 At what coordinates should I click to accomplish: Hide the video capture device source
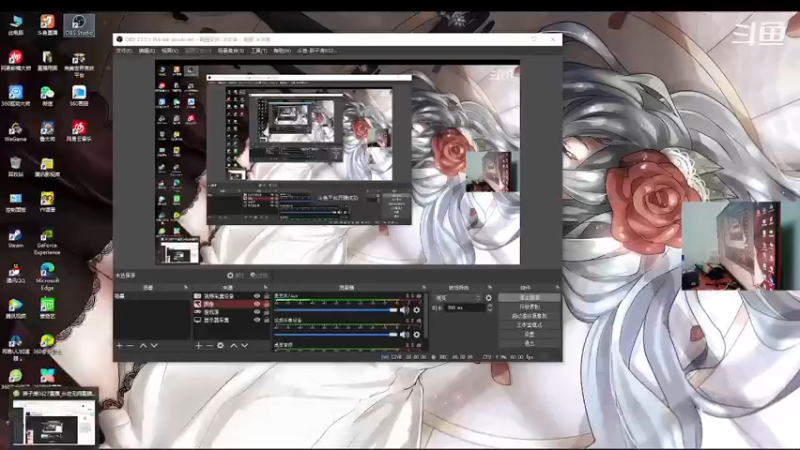(257, 296)
